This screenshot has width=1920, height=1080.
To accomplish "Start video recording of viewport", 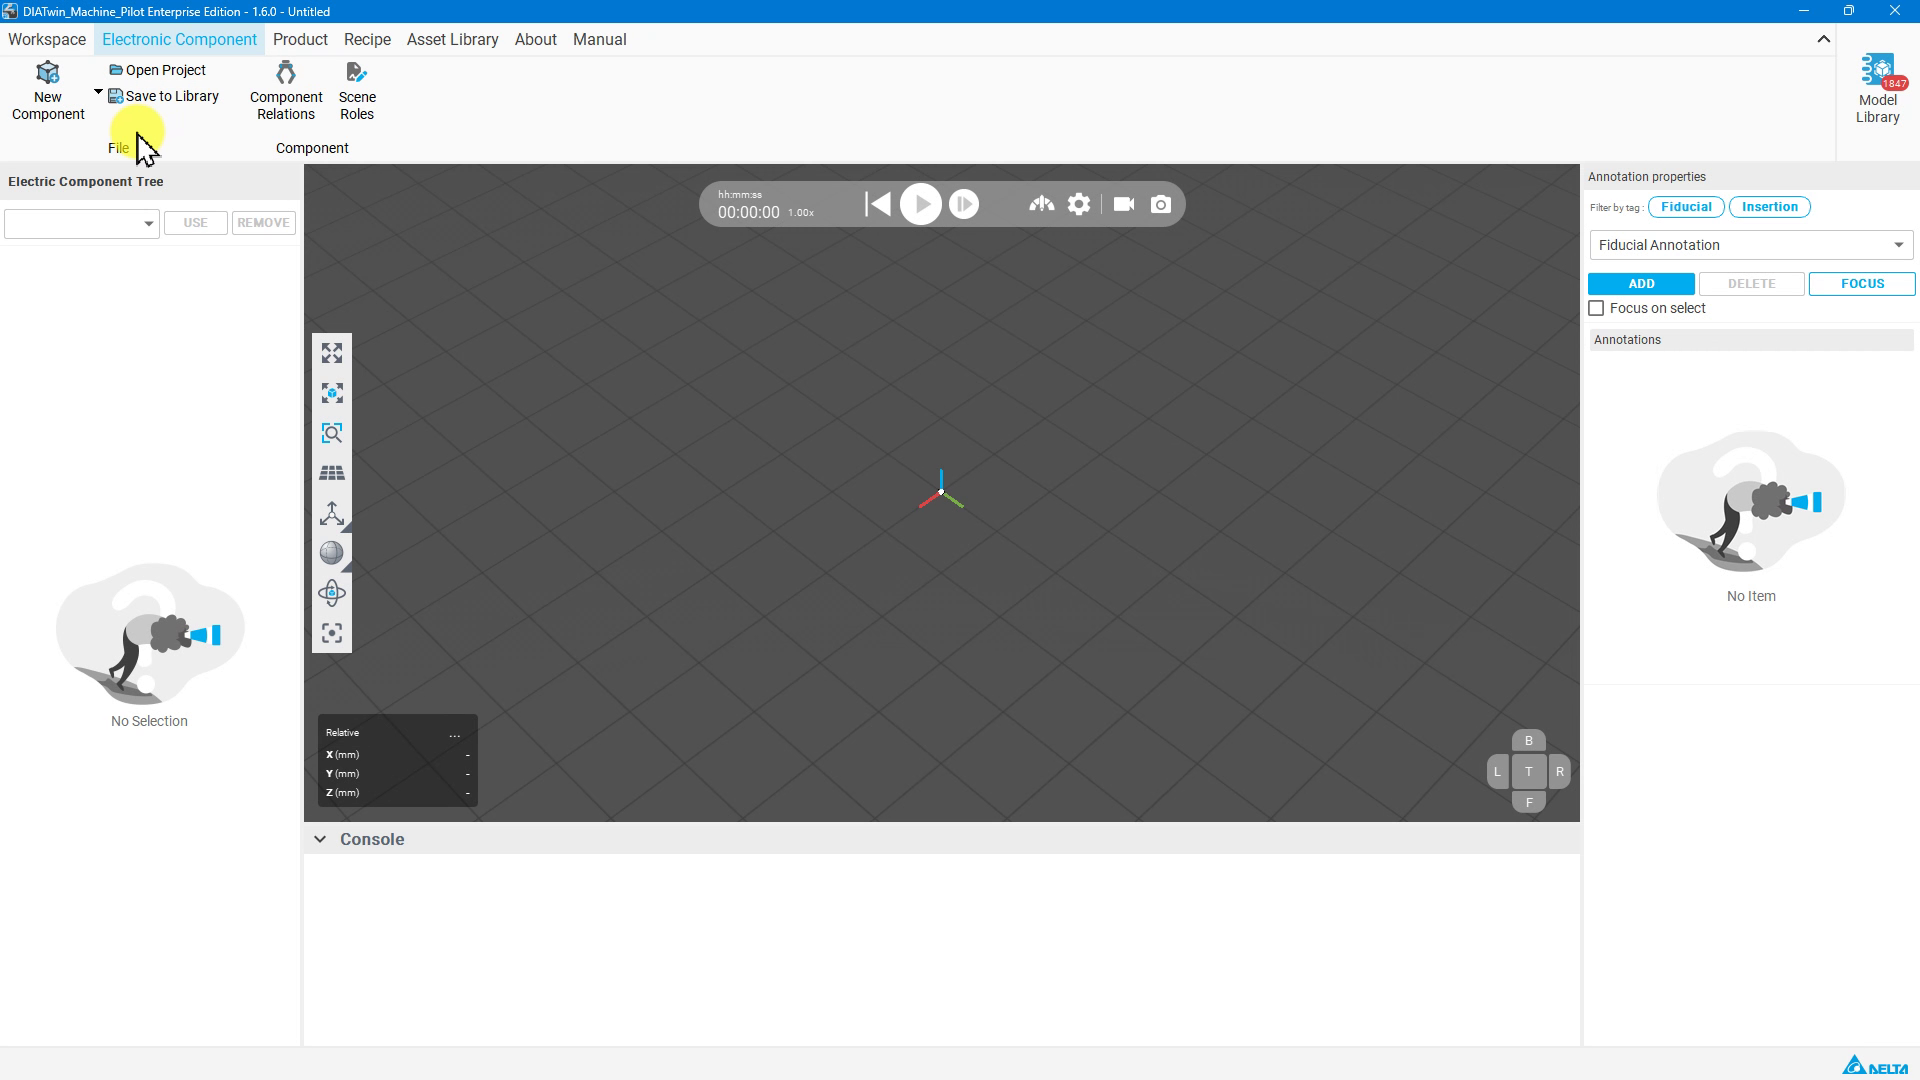I will pos(1124,204).
